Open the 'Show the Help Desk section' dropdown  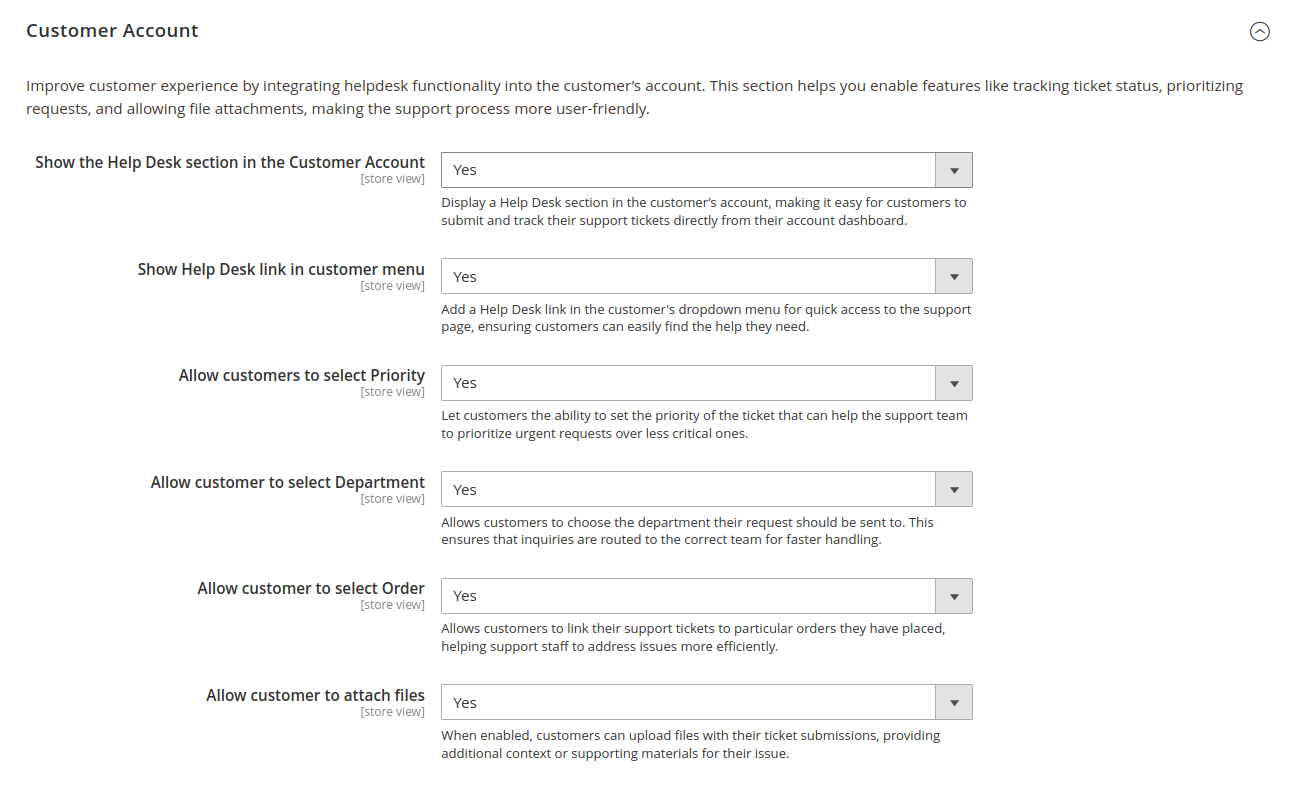(x=700, y=169)
